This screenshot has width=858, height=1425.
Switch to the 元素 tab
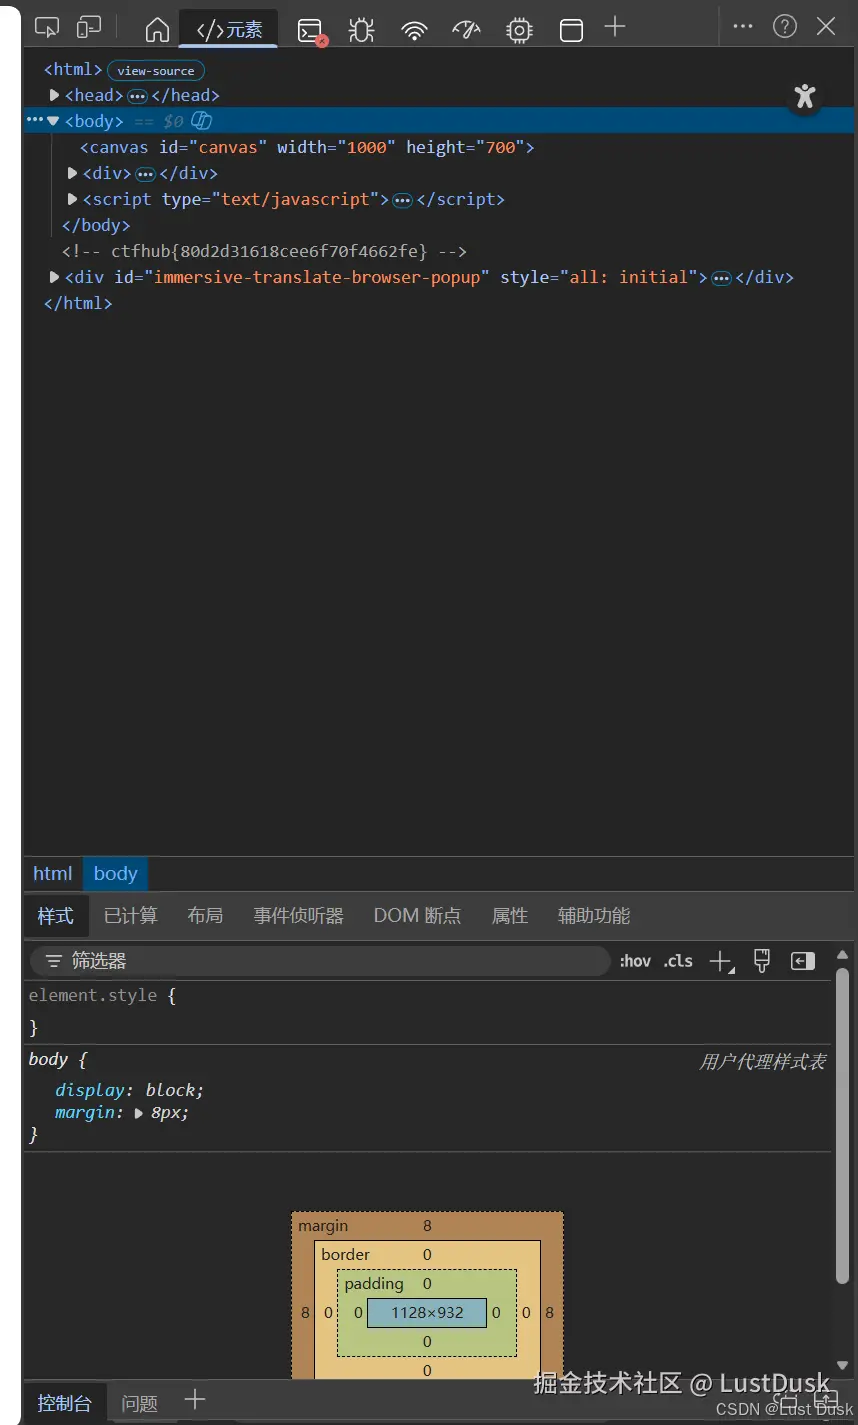pyautogui.click(x=229, y=30)
